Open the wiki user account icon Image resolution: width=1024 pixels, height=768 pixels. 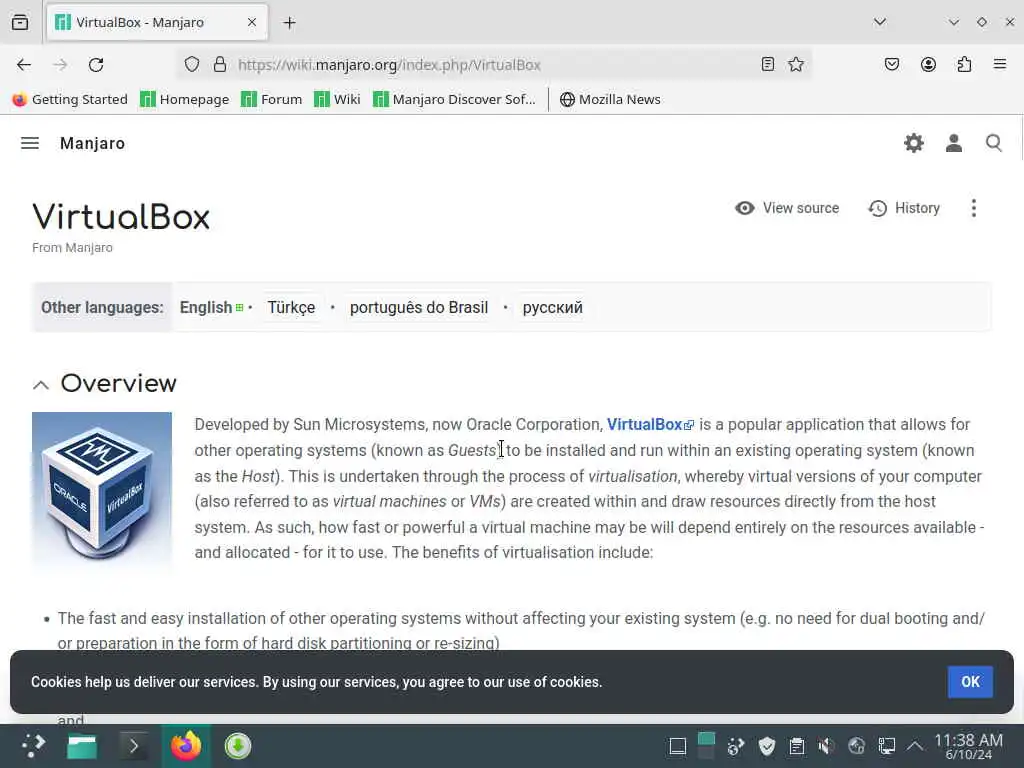(953, 143)
